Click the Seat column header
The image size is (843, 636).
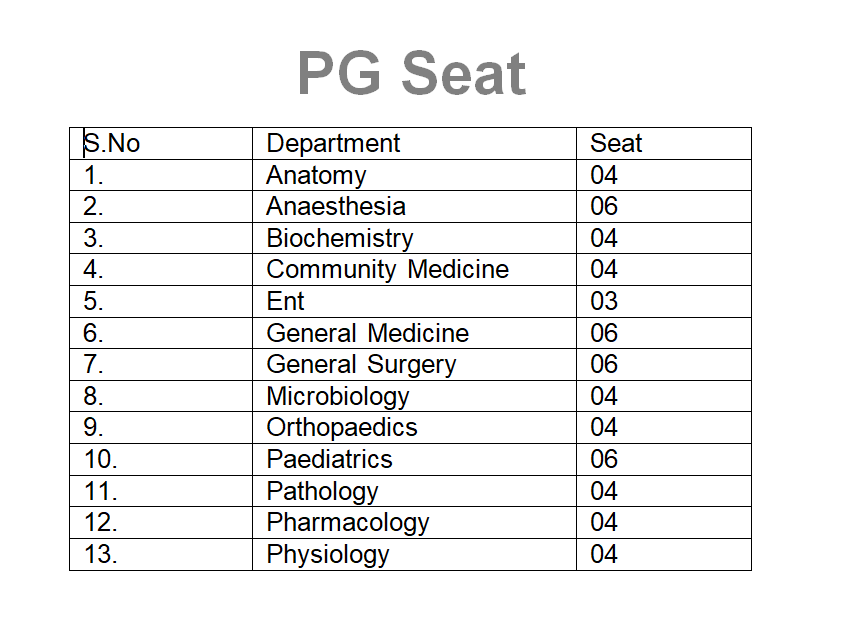click(x=616, y=144)
